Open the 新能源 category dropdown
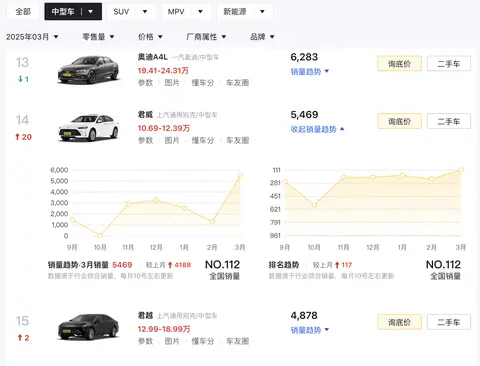The height and width of the screenshot is (366, 480). 262,12
